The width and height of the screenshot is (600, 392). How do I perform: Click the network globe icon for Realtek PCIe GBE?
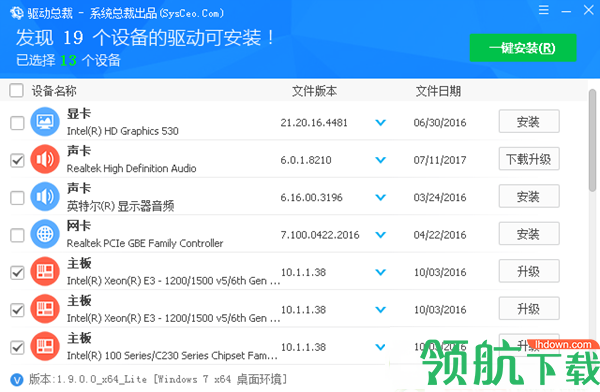(x=45, y=234)
